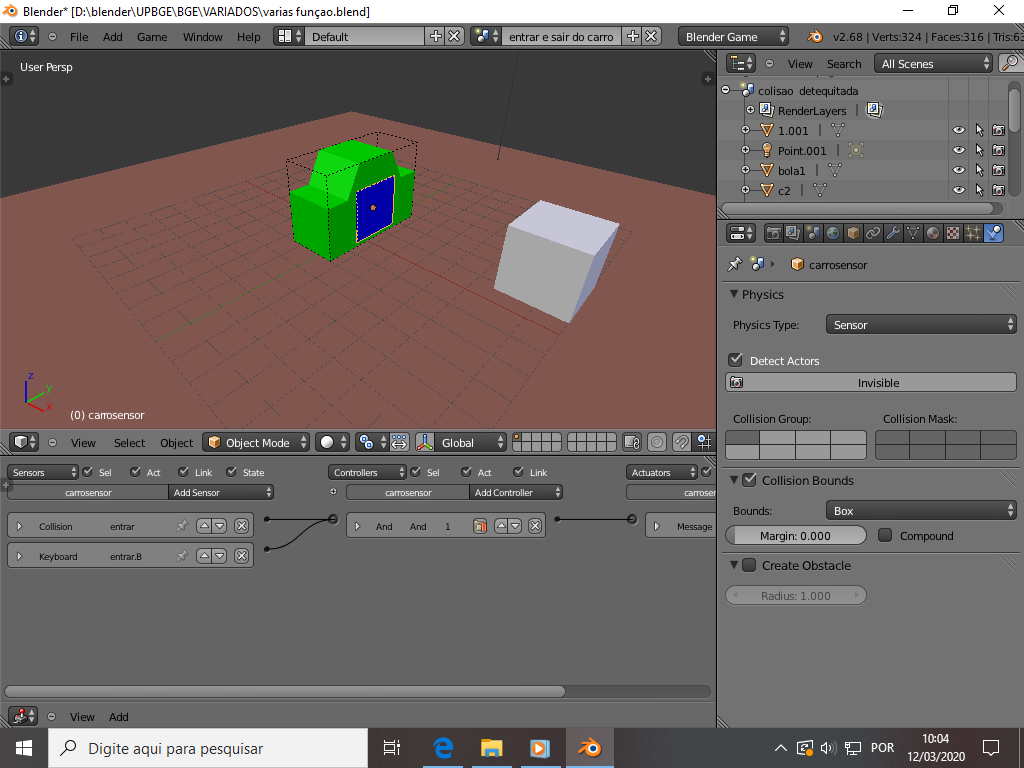Open the Object Constraints tab
The image size is (1024, 768).
click(872, 233)
